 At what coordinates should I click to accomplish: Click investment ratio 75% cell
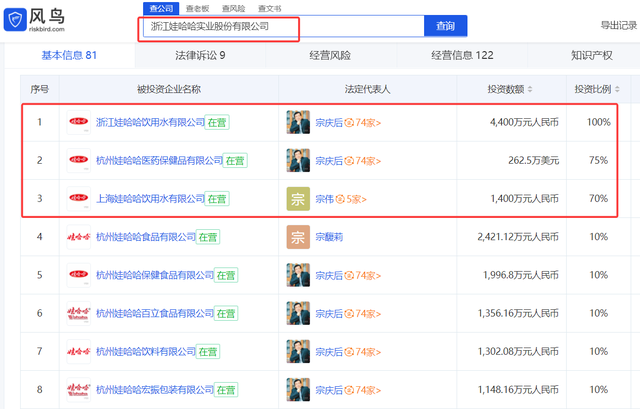[x=598, y=160]
